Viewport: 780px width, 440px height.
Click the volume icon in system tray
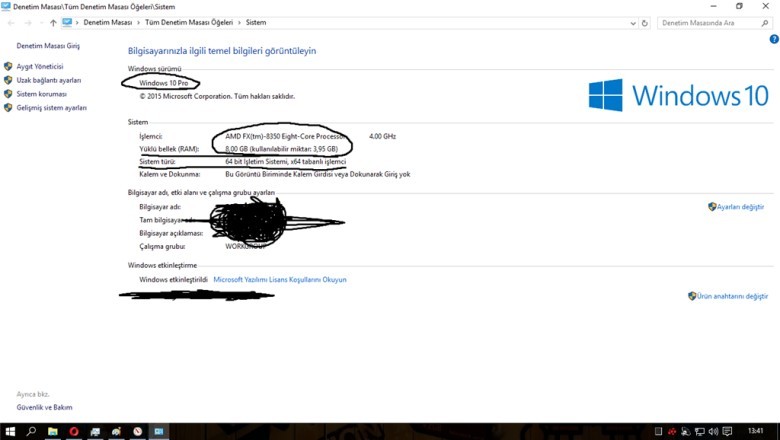713,432
